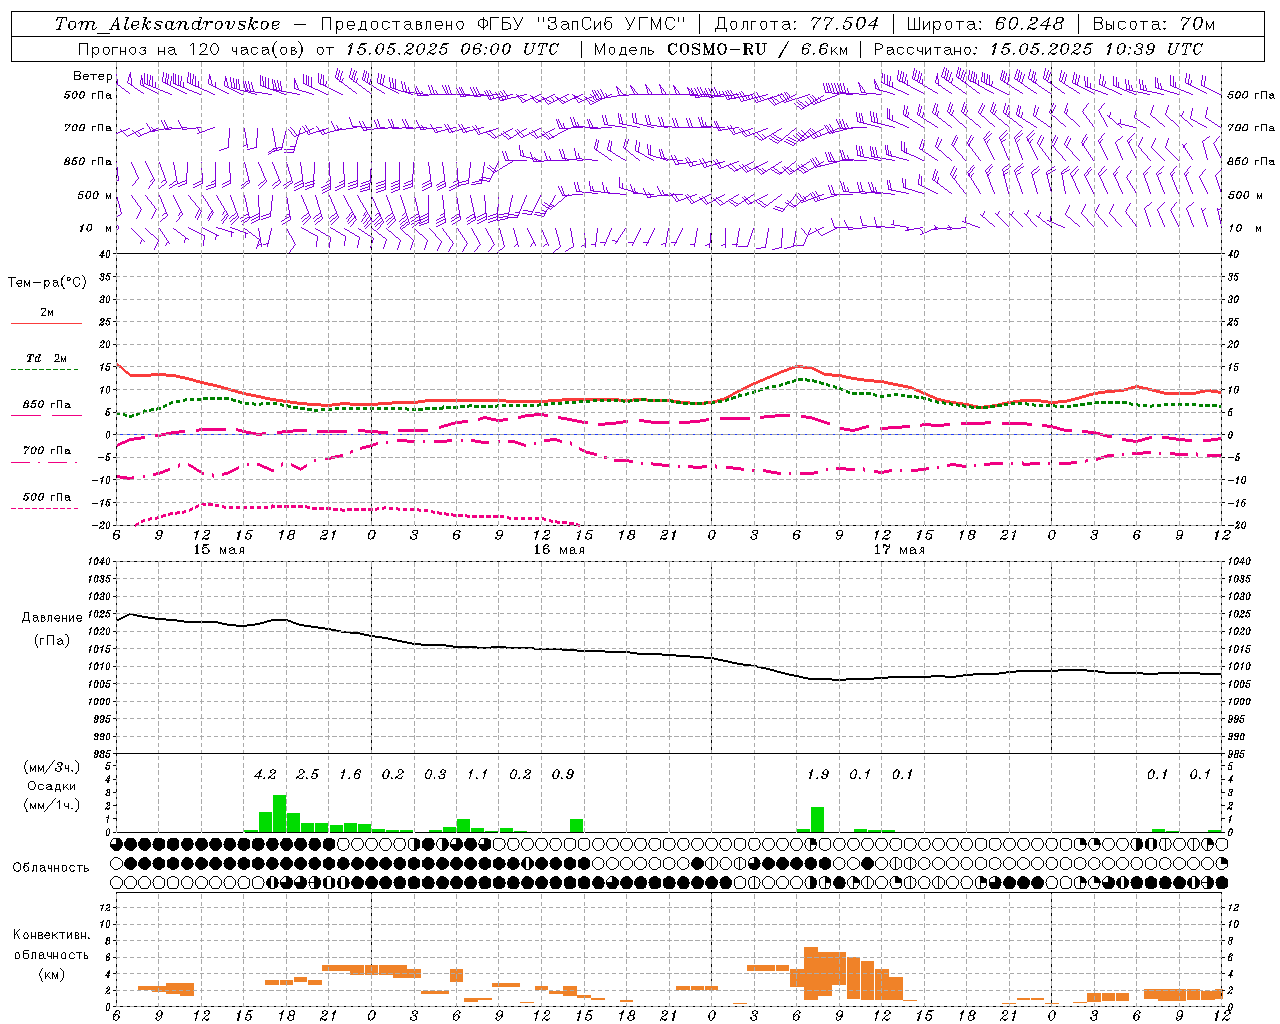
Task: Click the '(мм/1ч.)' unit label
Action: pyautogui.click(x=51, y=805)
